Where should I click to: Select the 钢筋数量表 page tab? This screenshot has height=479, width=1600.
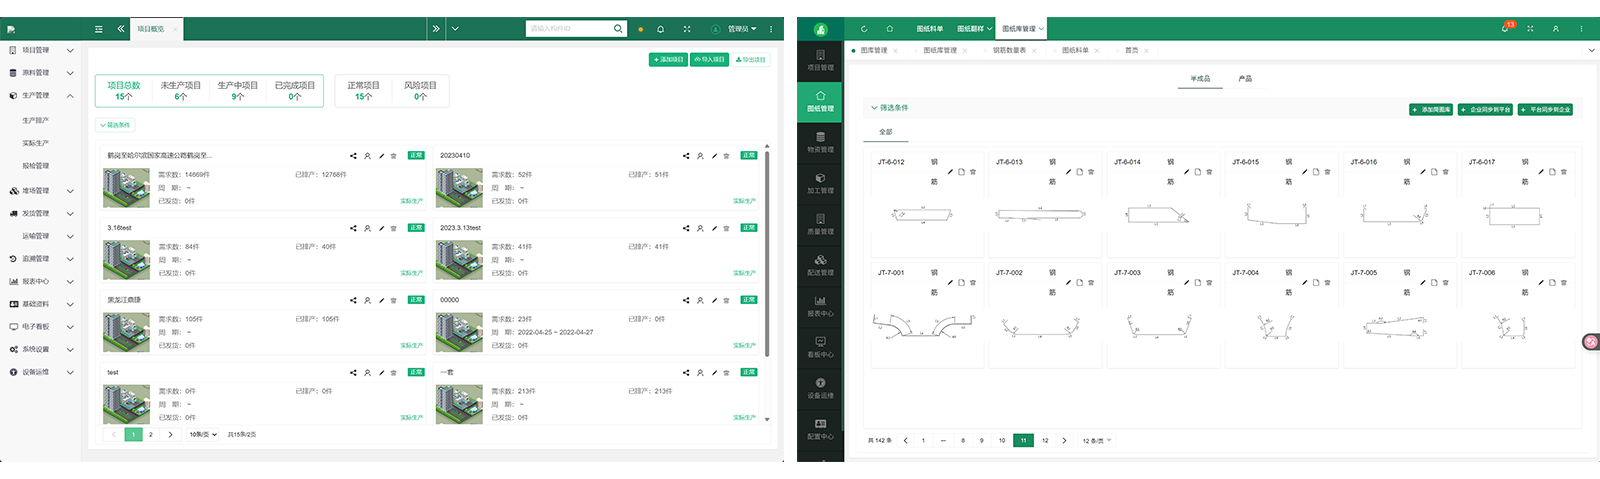click(x=1009, y=51)
